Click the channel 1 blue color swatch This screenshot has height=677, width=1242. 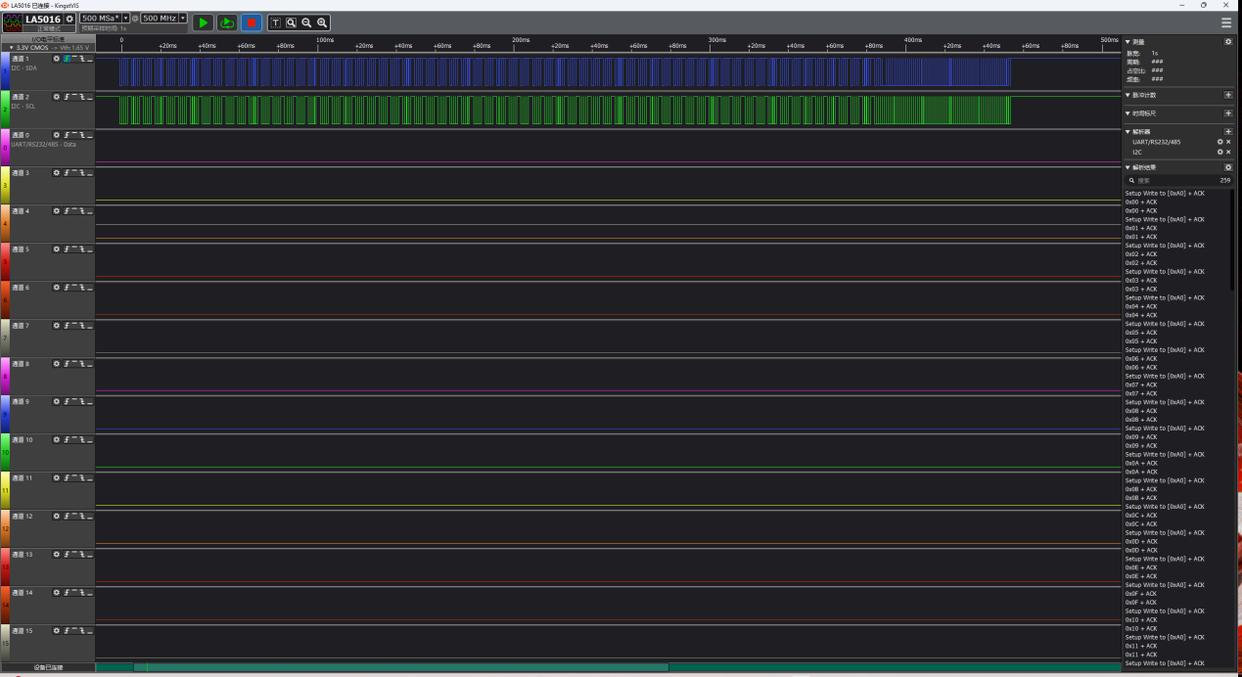(5, 71)
